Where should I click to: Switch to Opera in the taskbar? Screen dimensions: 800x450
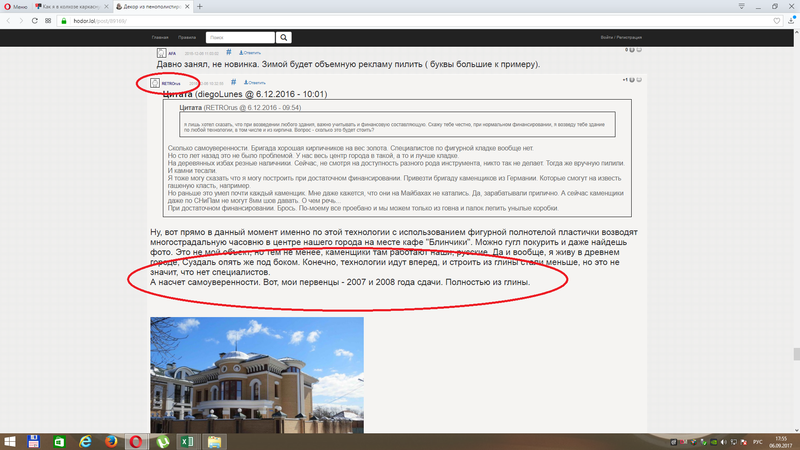(136, 441)
